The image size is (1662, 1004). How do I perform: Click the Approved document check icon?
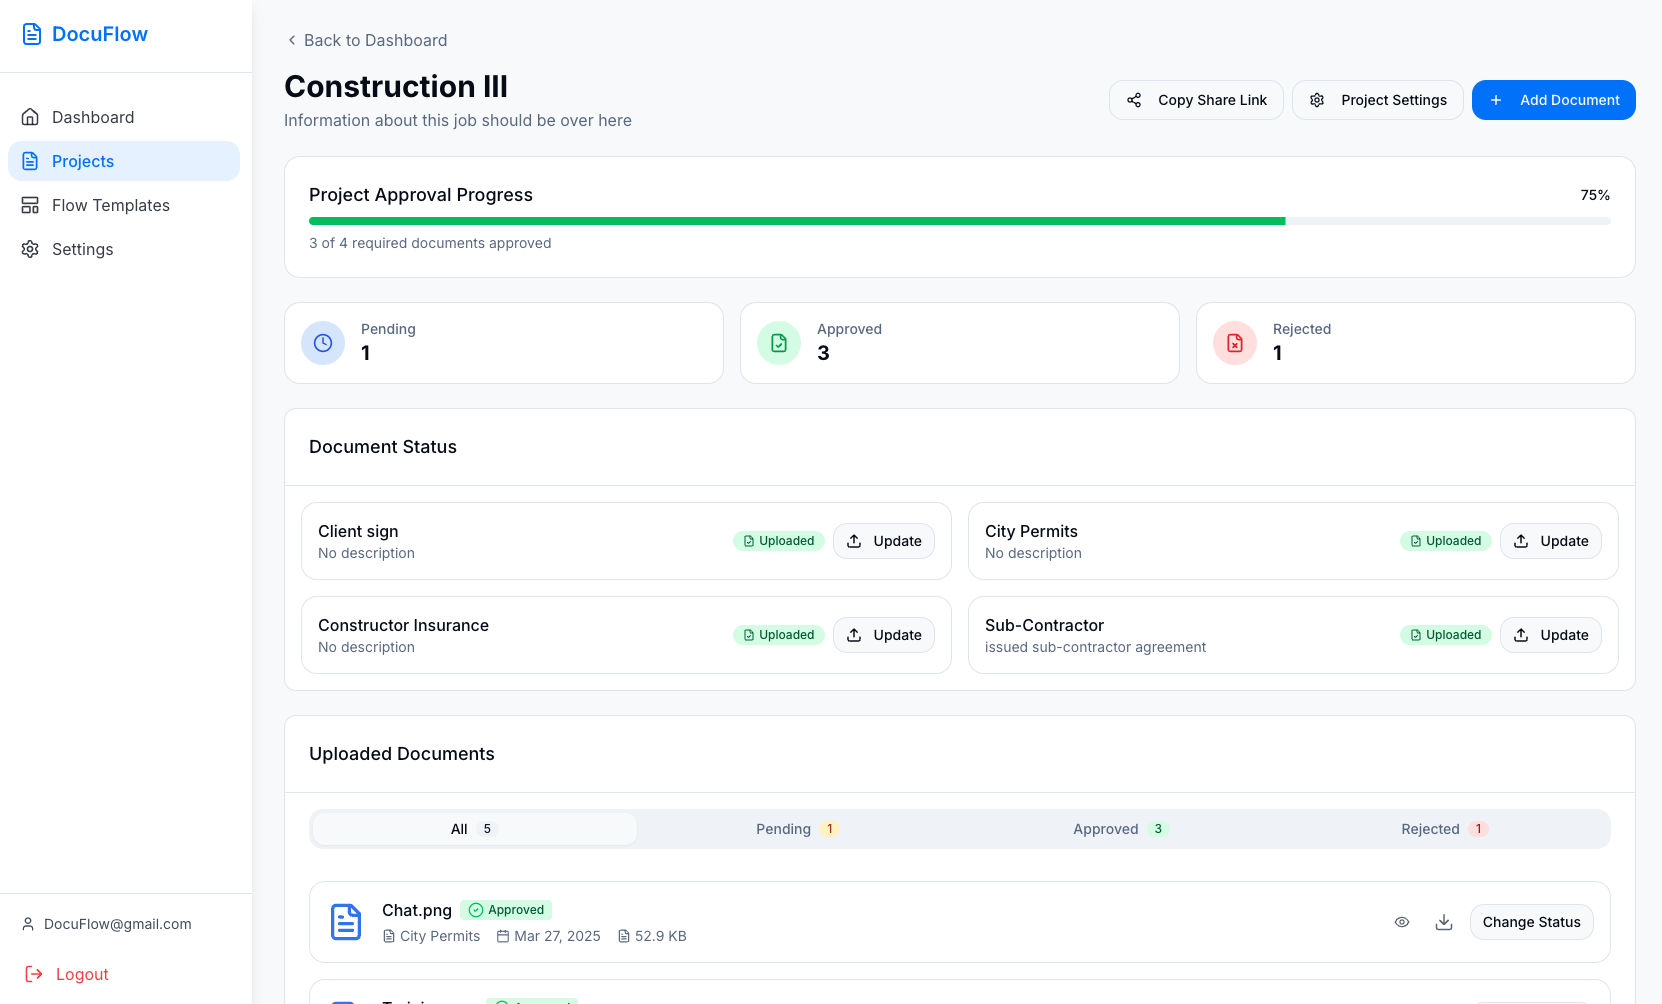(779, 343)
